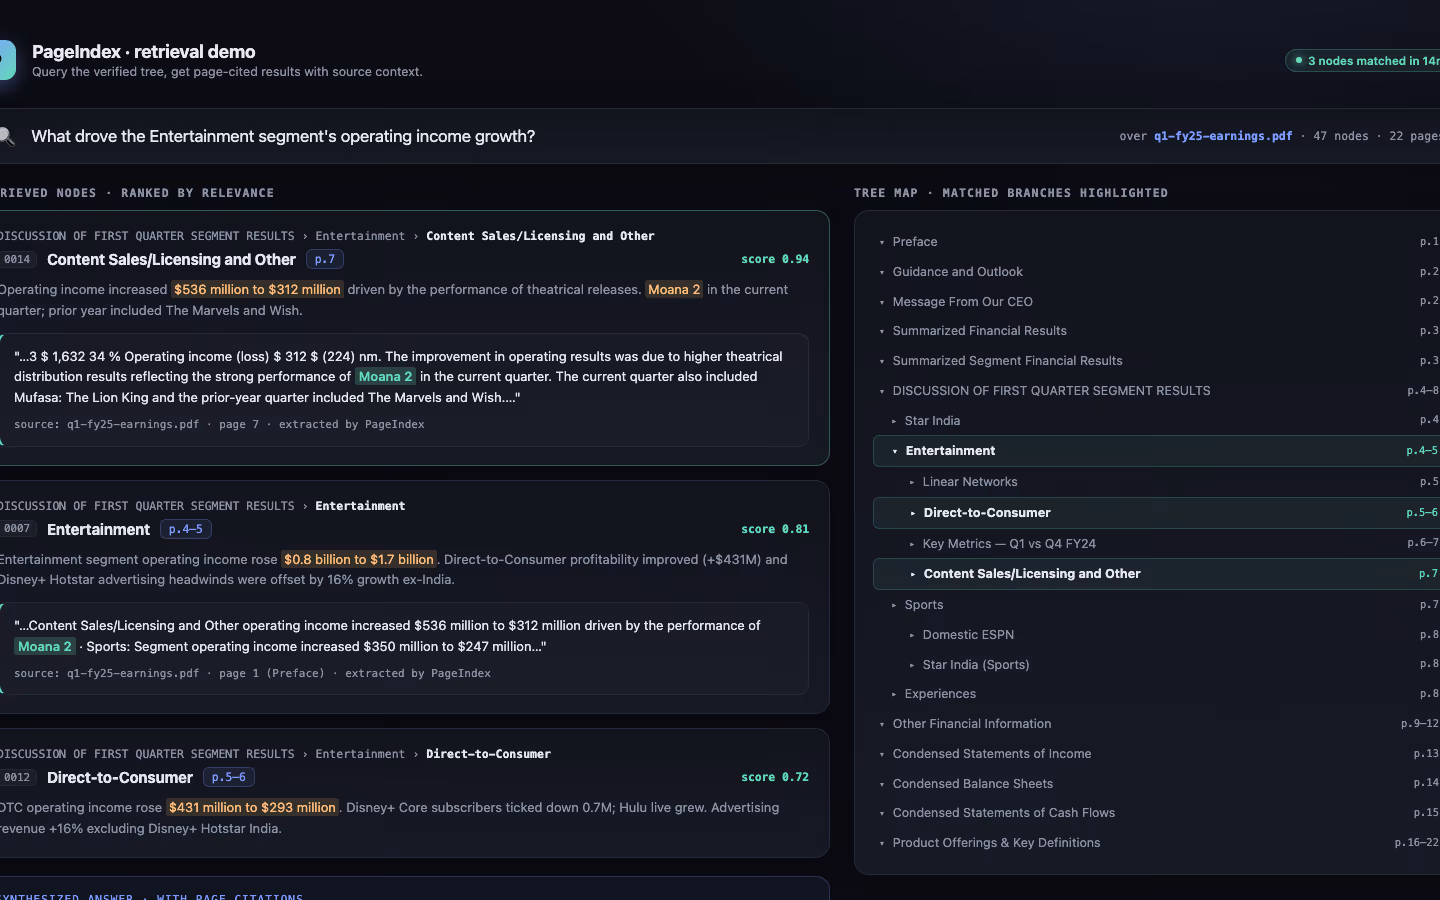Click node ID 0014 tag

17,259
